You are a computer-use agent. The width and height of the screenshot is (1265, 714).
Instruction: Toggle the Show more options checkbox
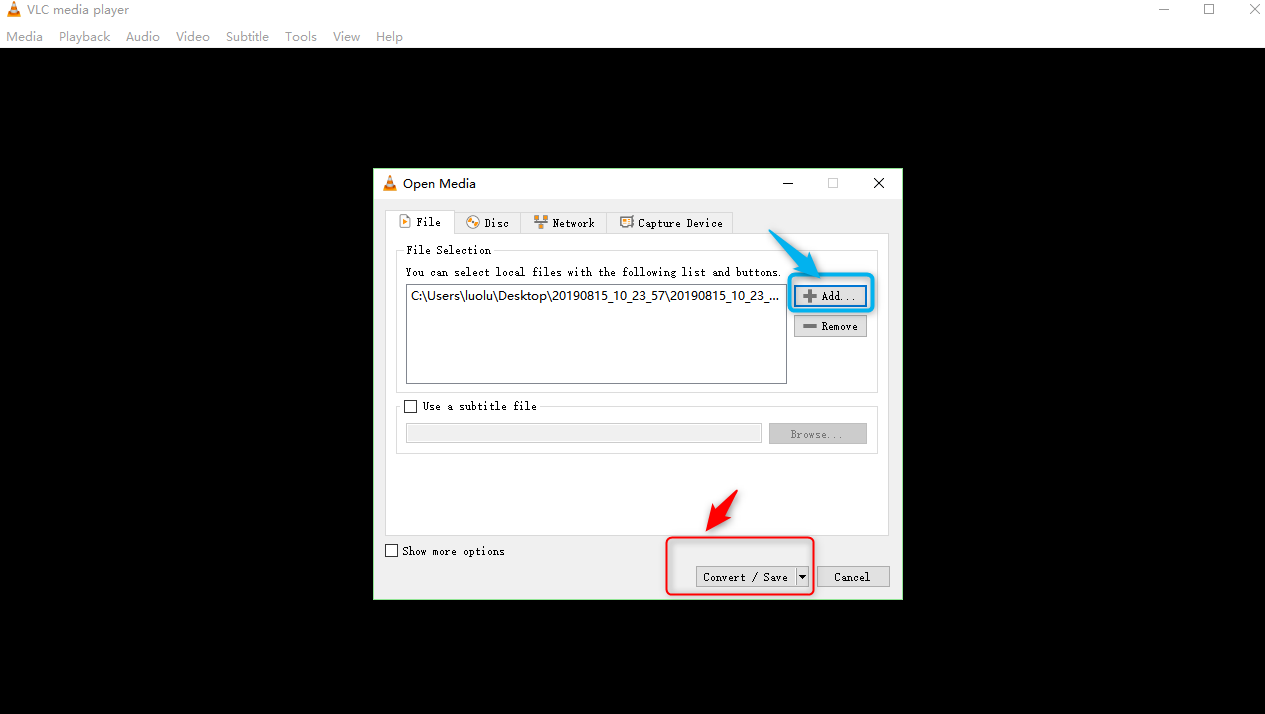(x=391, y=551)
